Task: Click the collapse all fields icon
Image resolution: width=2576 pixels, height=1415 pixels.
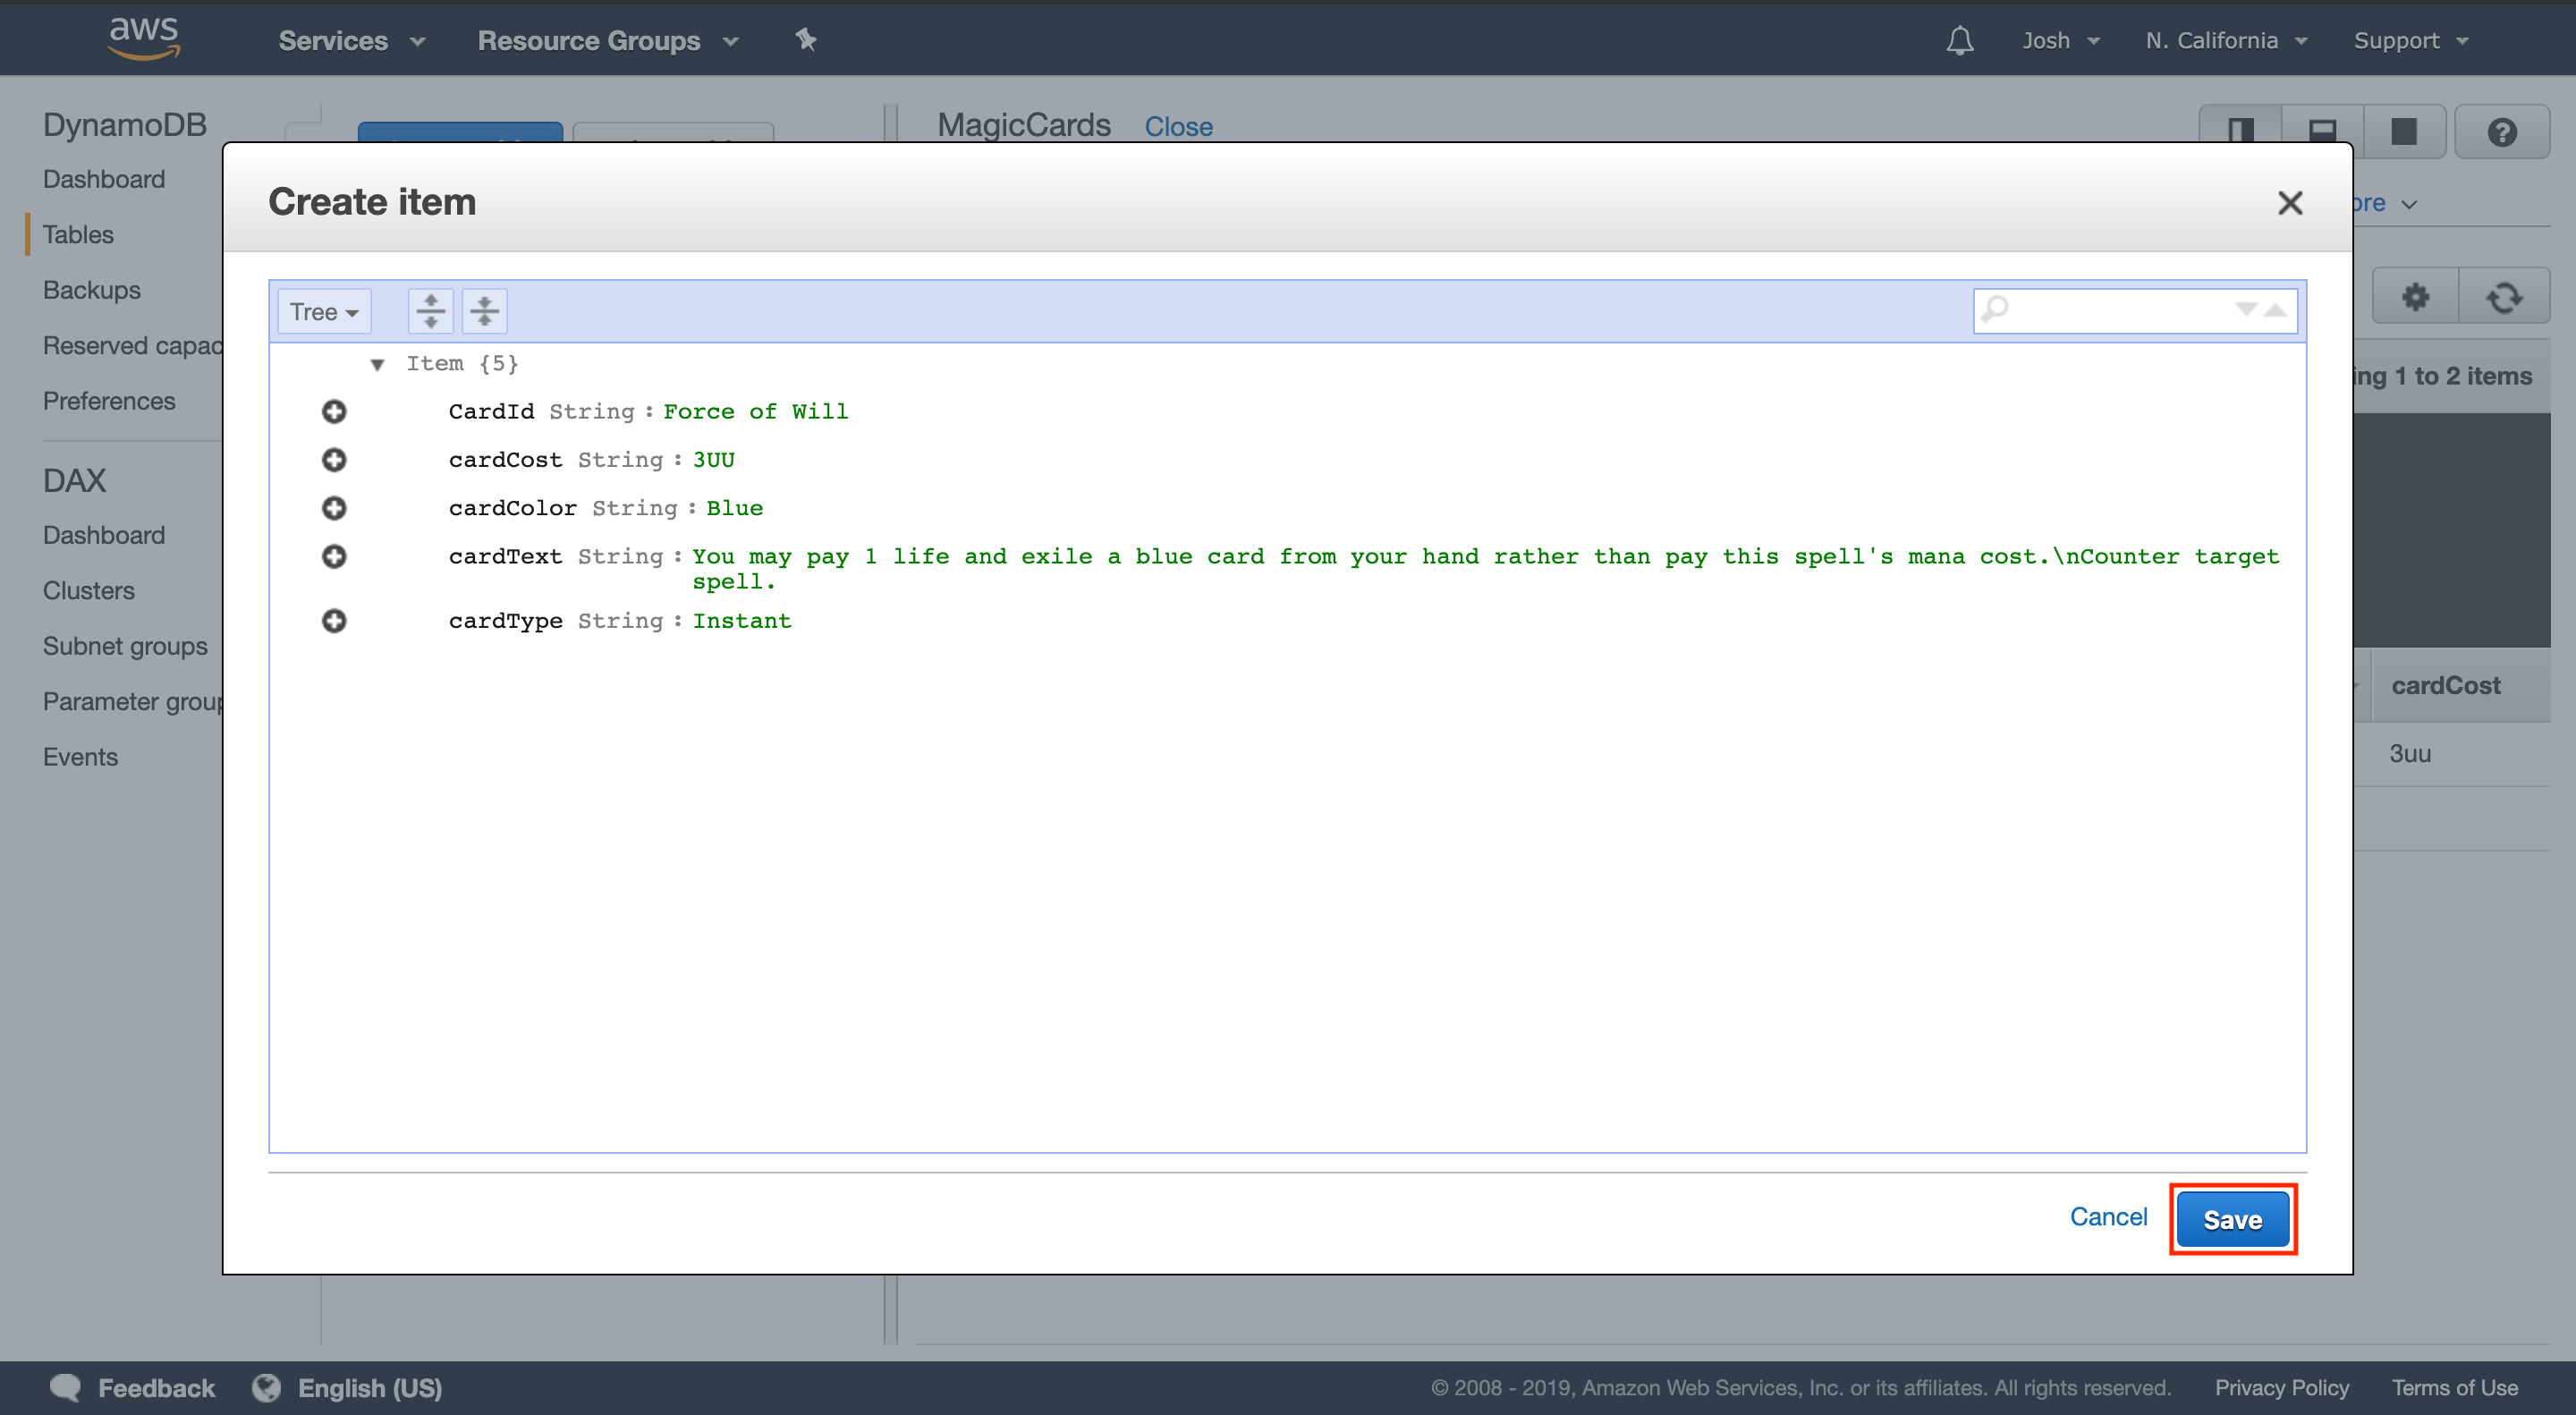Action: pyautogui.click(x=484, y=311)
